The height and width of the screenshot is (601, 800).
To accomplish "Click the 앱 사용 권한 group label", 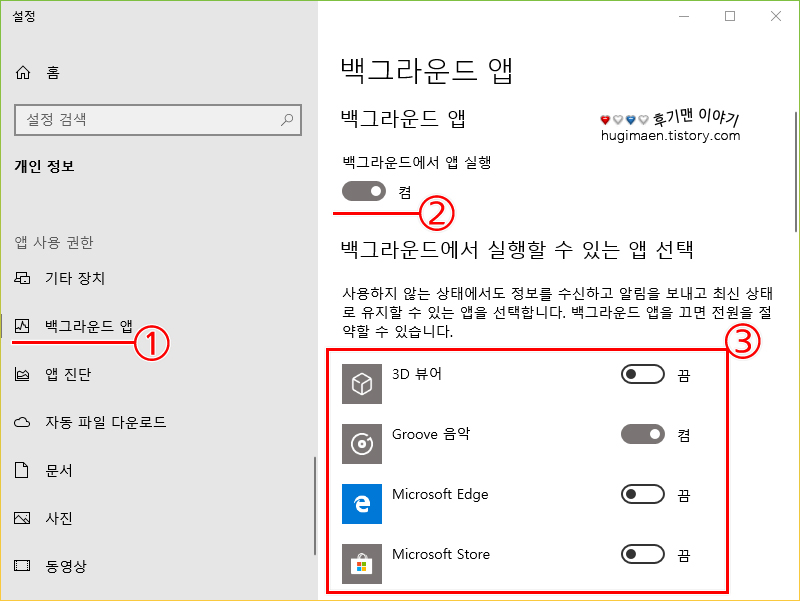I will 54,242.
